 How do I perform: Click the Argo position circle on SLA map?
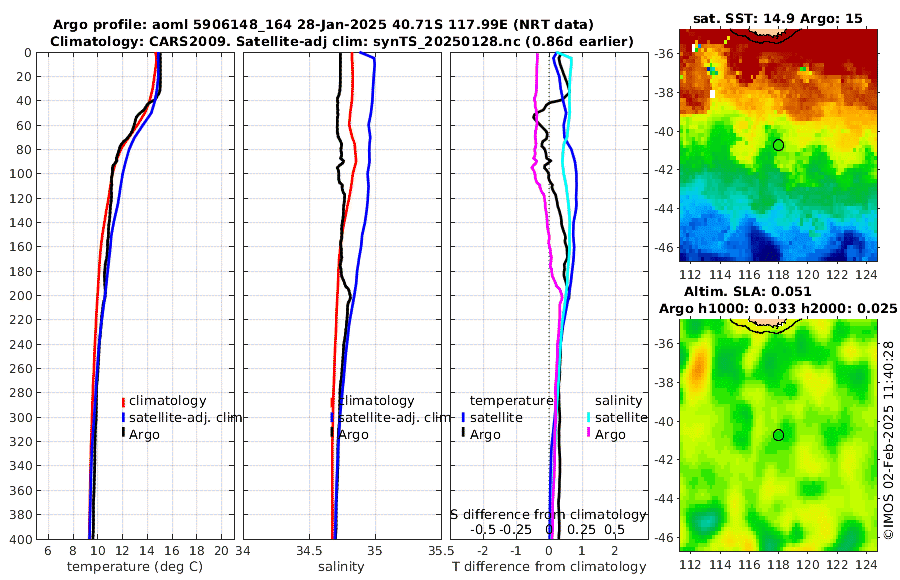778,435
